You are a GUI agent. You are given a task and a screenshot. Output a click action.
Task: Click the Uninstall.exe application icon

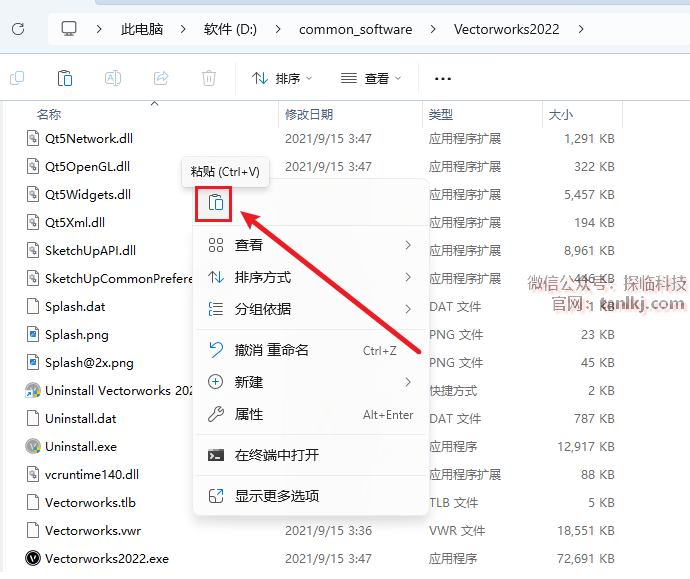33,446
